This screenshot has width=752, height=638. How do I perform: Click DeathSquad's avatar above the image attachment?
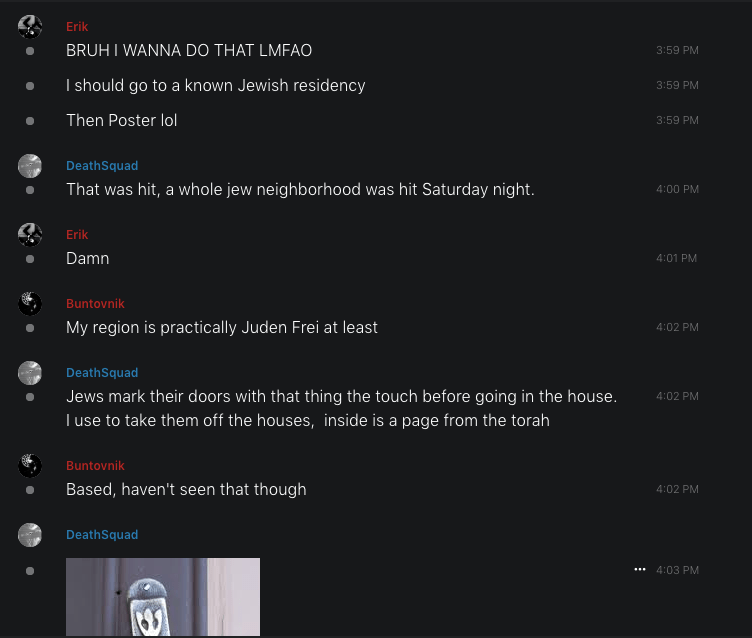[30, 535]
